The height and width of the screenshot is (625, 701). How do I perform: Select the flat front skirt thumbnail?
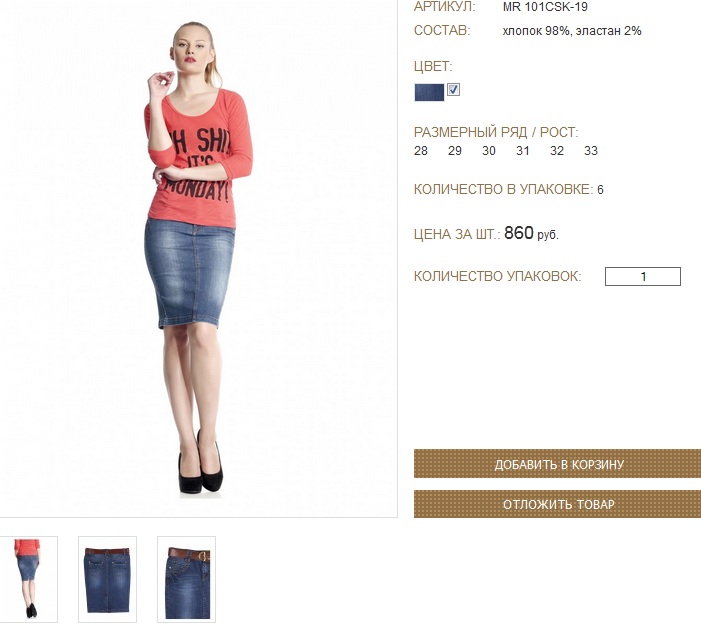107,579
